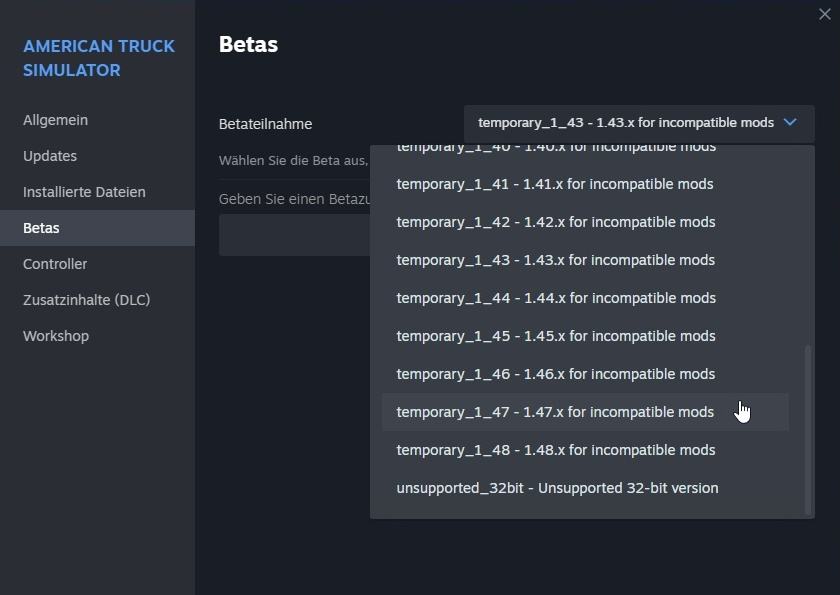Screen dimensions: 840x595
Task: Choose temporary_1_48 beta option
Action: pos(585,450)
